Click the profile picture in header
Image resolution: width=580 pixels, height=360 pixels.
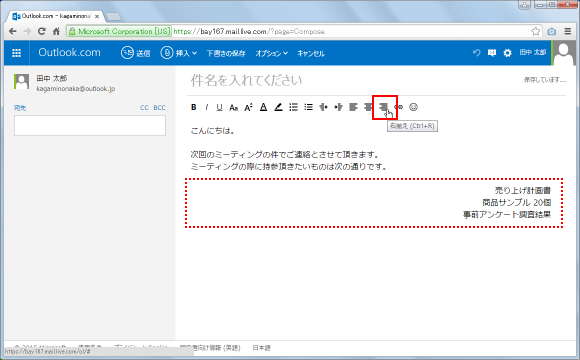point(564,53)
